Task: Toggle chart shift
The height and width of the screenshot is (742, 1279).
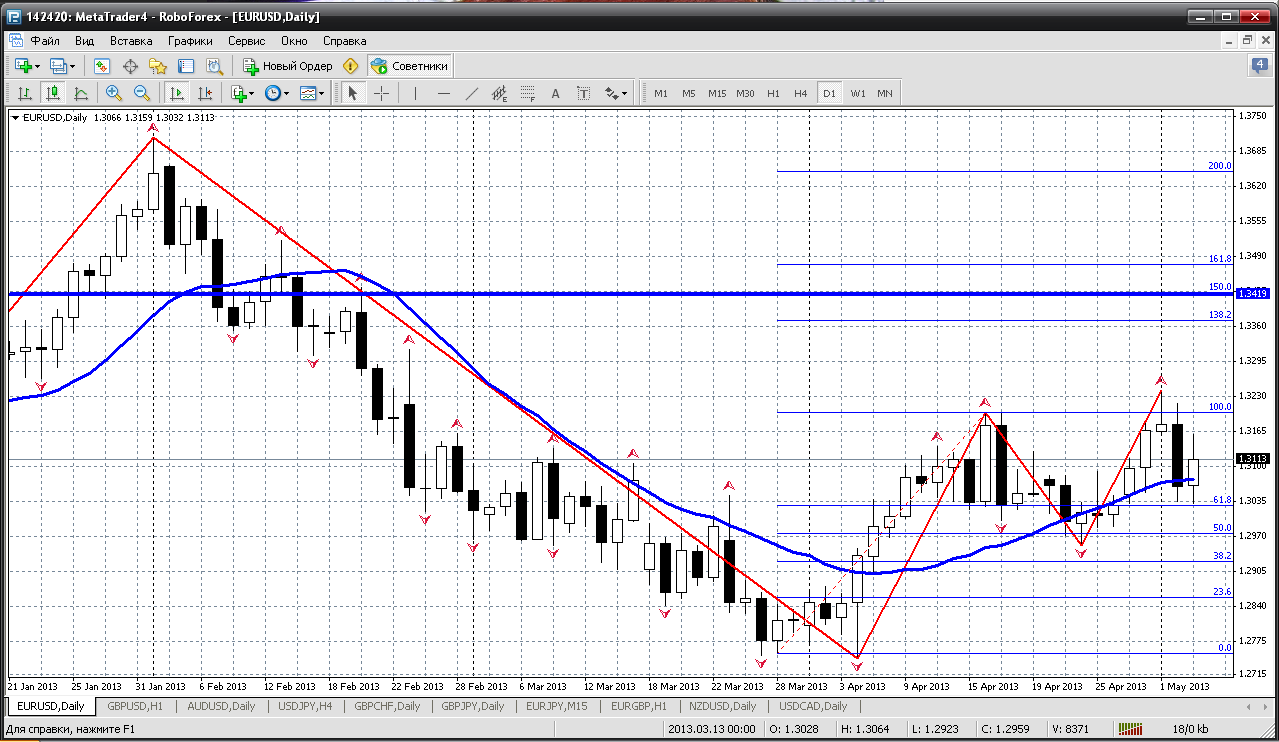Action: pyautogui.click(x=205, y=93)
